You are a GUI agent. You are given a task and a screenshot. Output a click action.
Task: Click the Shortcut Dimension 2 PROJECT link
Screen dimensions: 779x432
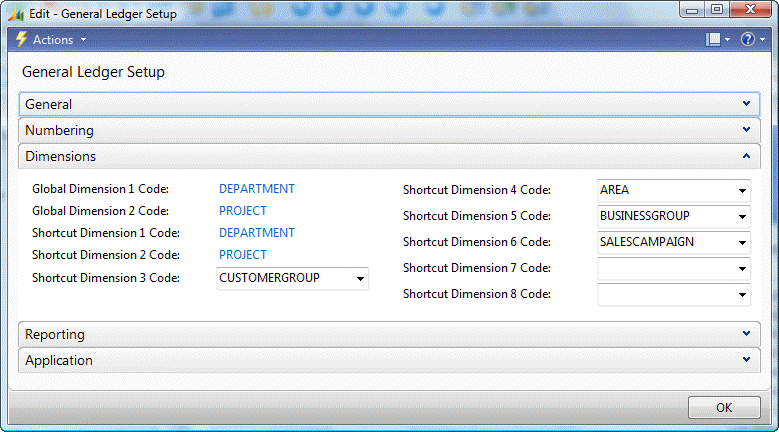tap(243, 254)
